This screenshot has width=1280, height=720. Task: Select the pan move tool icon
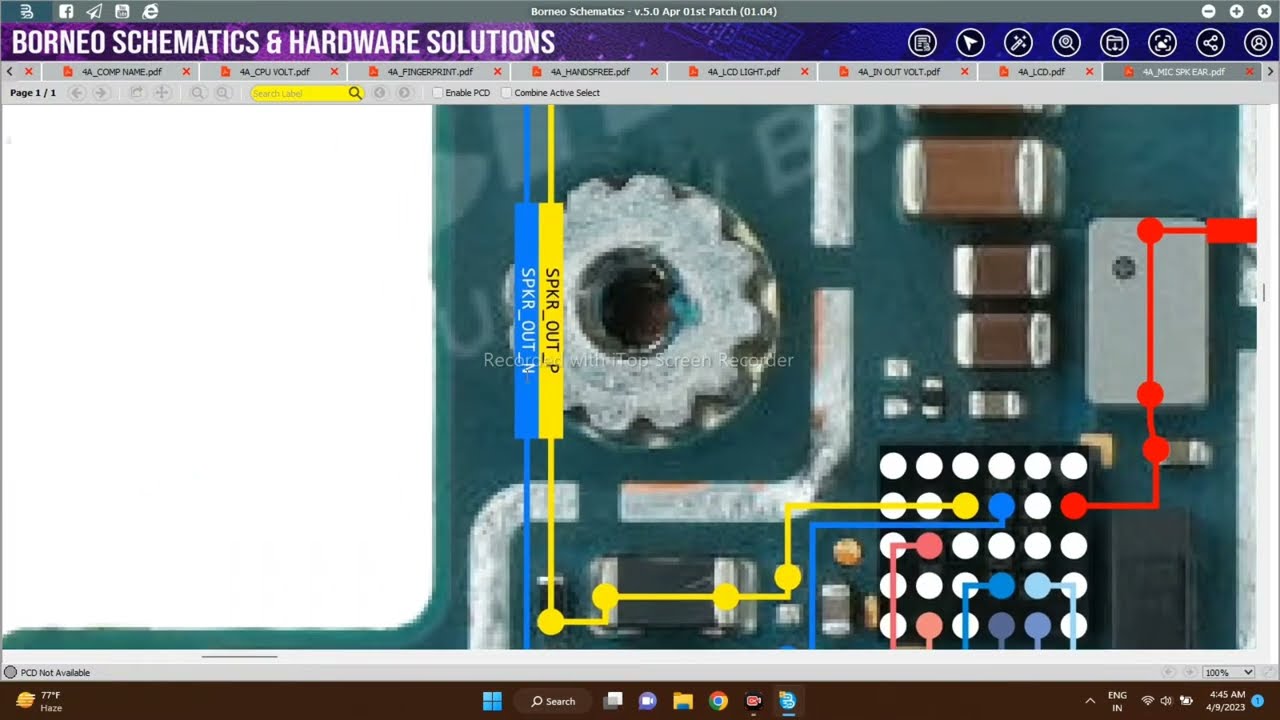pos(162,93)
